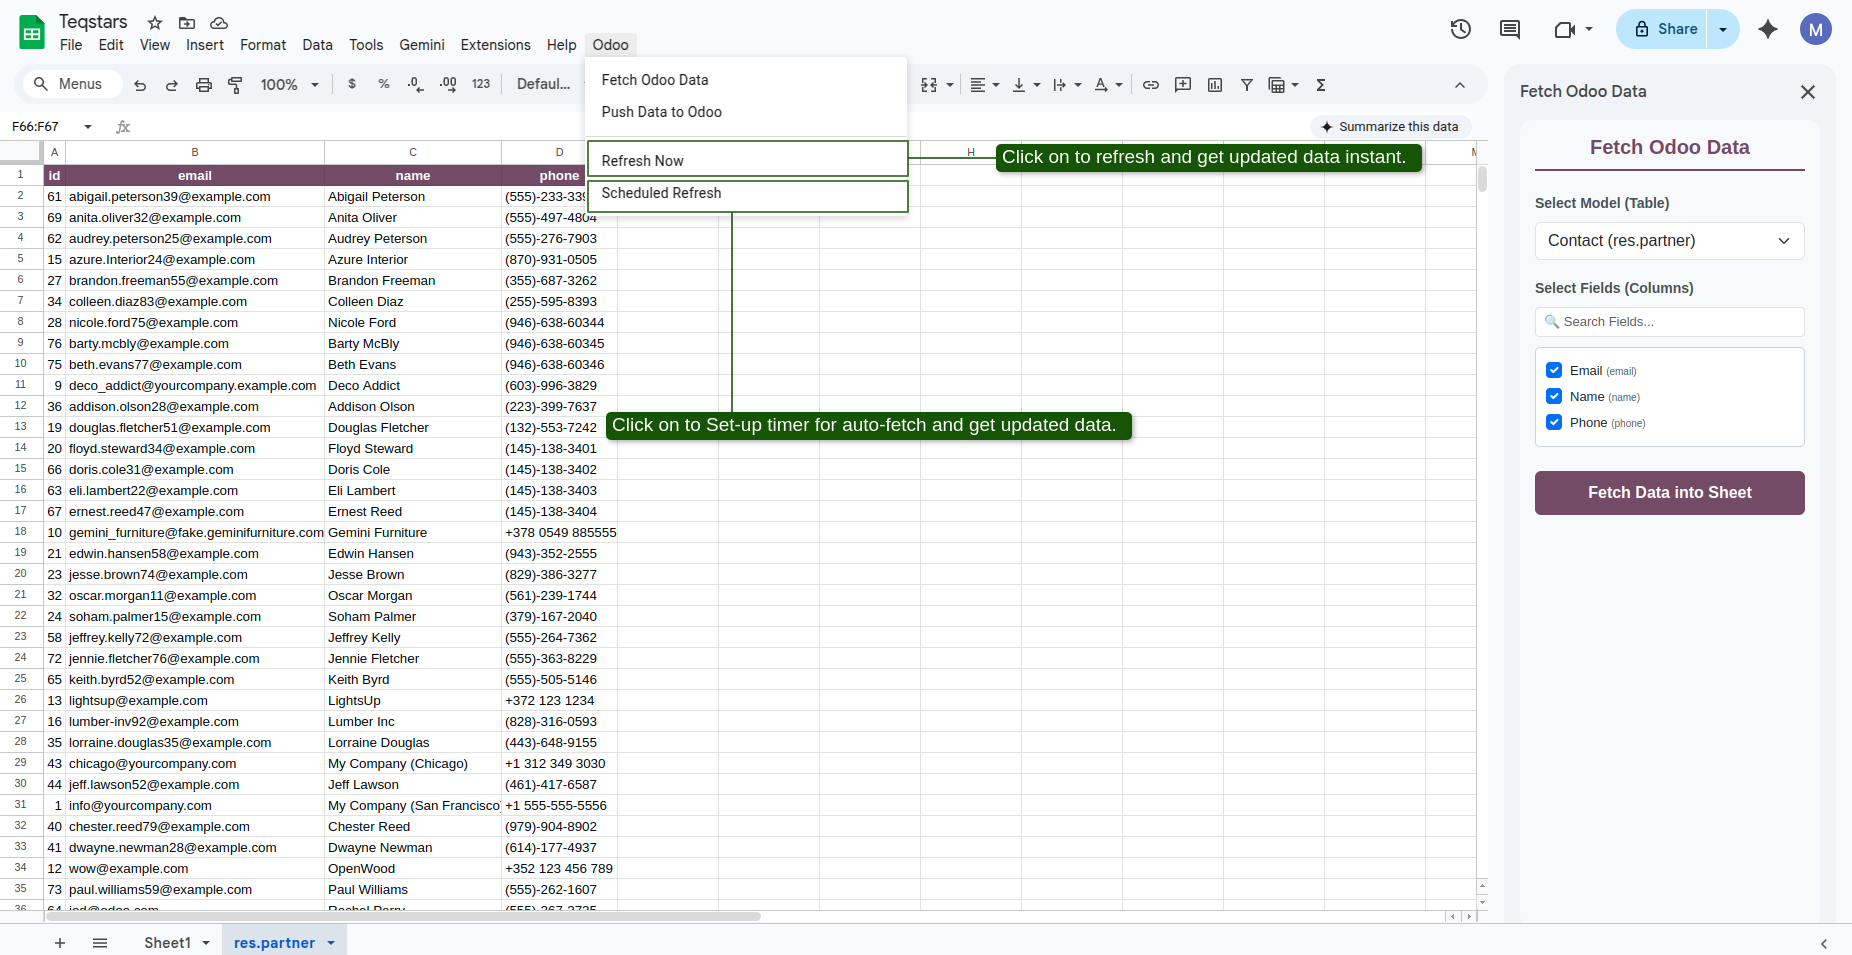The image size is (1852, 955).
Task: Star the Teqstars document
Action: (155, 22)
